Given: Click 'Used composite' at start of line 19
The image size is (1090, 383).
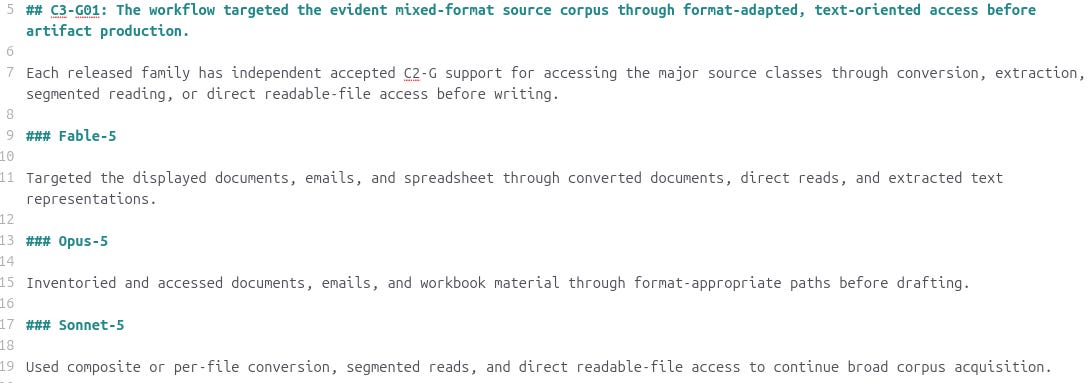Looking at the screenshot, I should (83, 367).
